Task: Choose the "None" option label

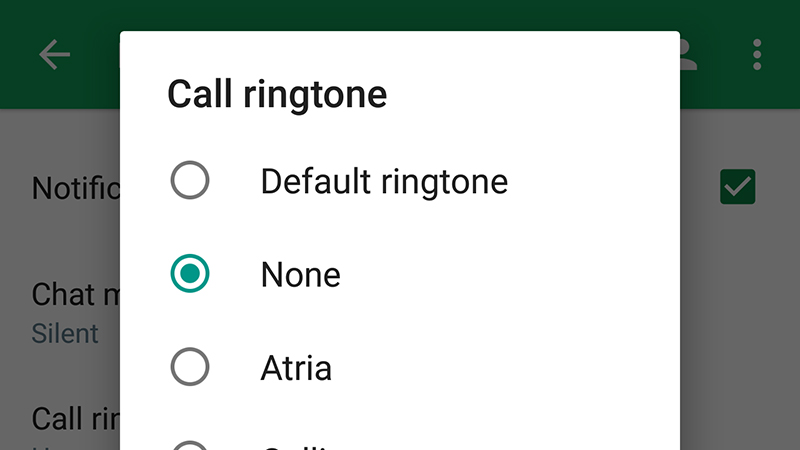Action: tap(301, 275)
